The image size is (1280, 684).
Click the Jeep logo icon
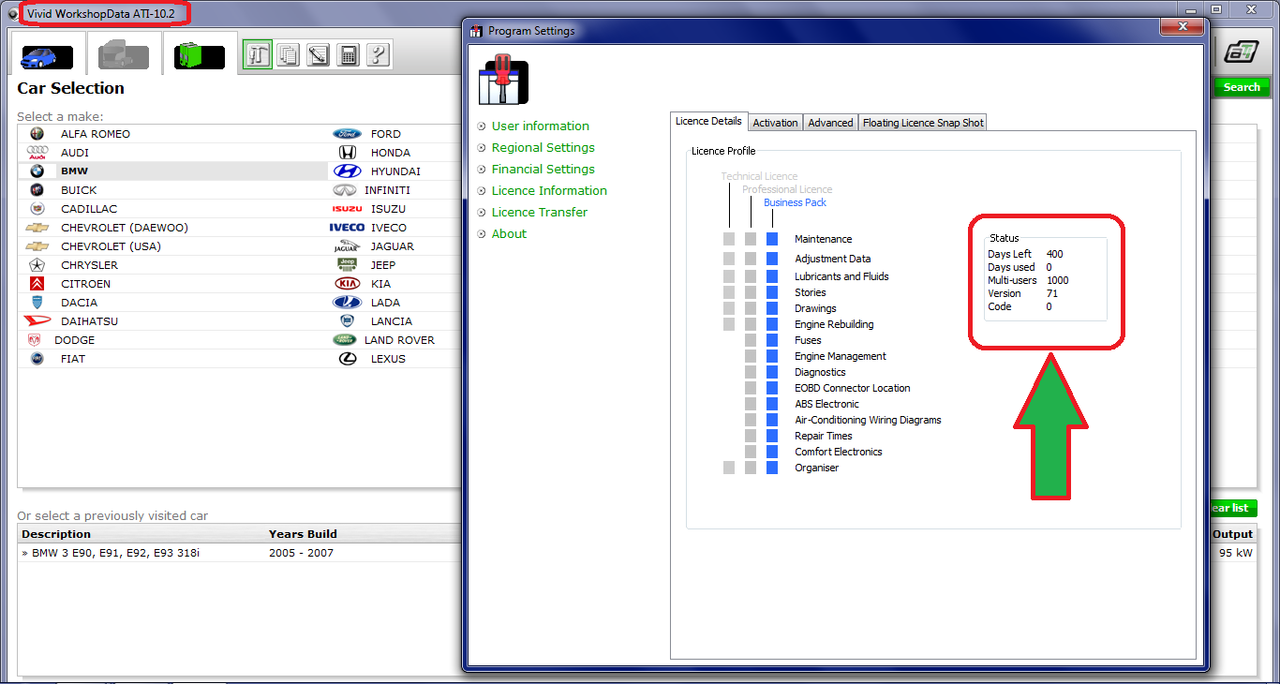pos(347,265)
